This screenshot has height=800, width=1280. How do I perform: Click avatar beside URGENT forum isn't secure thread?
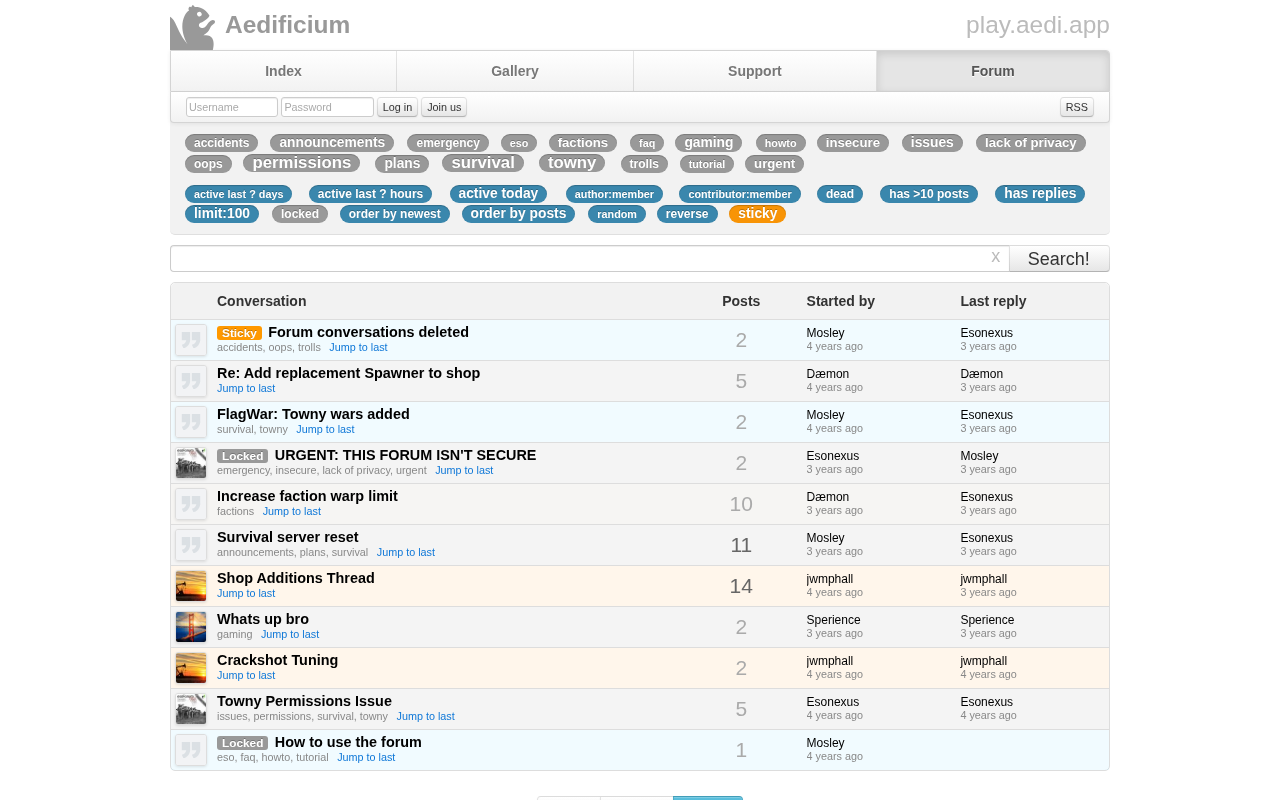(x=191, y=463)
